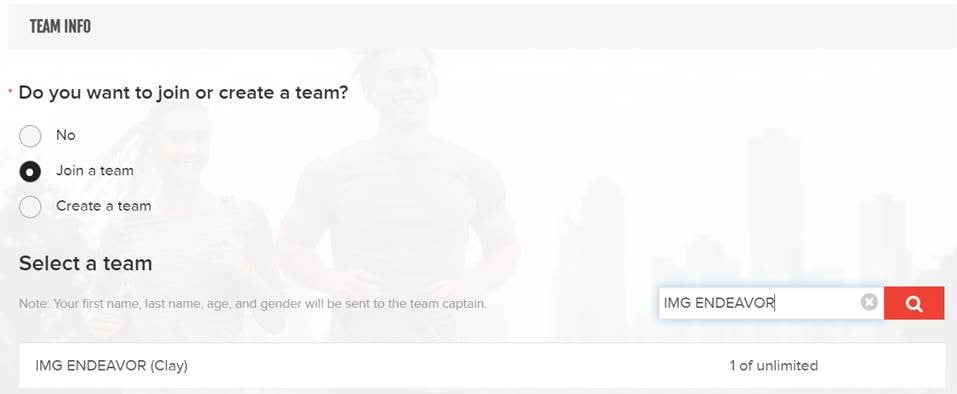957x394 pixels.
Task: Click "1 of unlimited" in the team row
Action: point(773,366)
